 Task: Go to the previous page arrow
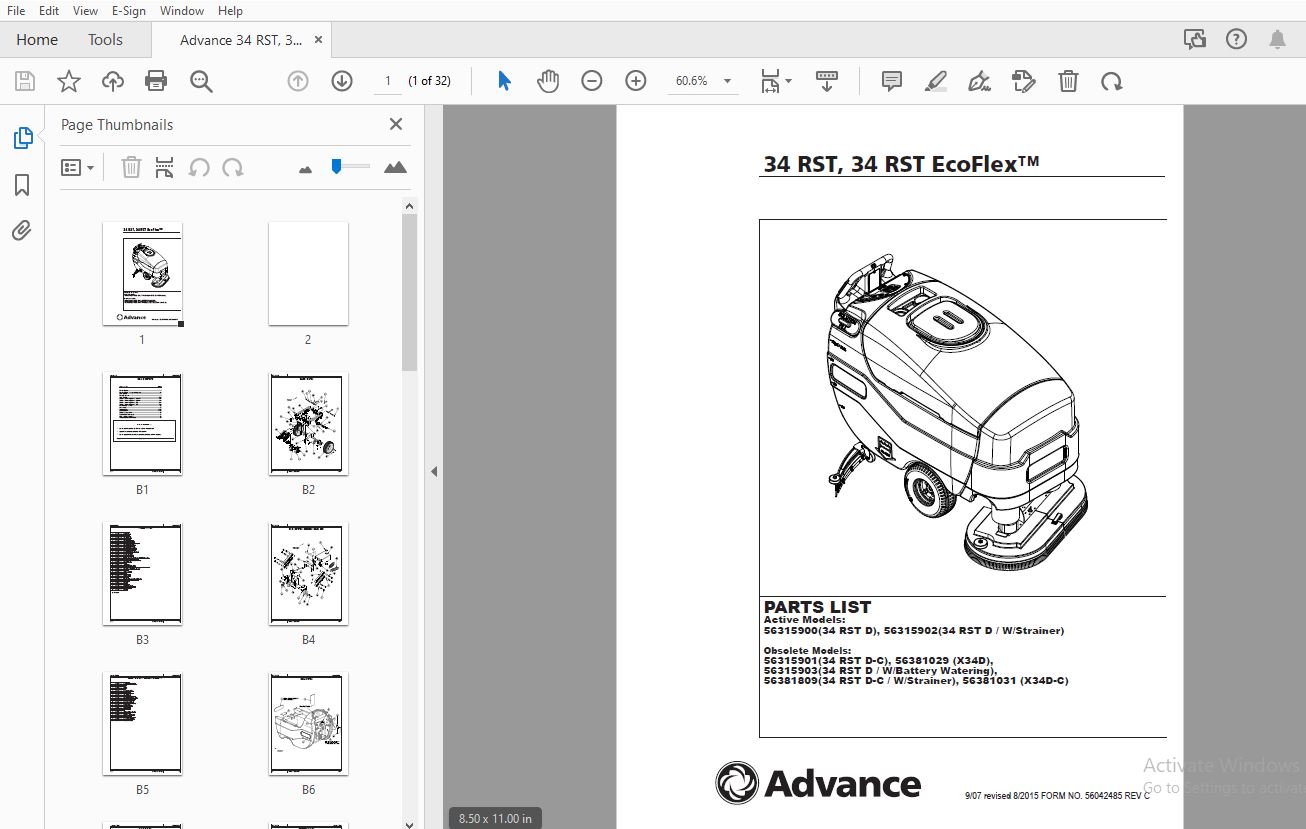pyautogui.click(x=298, y=81)
